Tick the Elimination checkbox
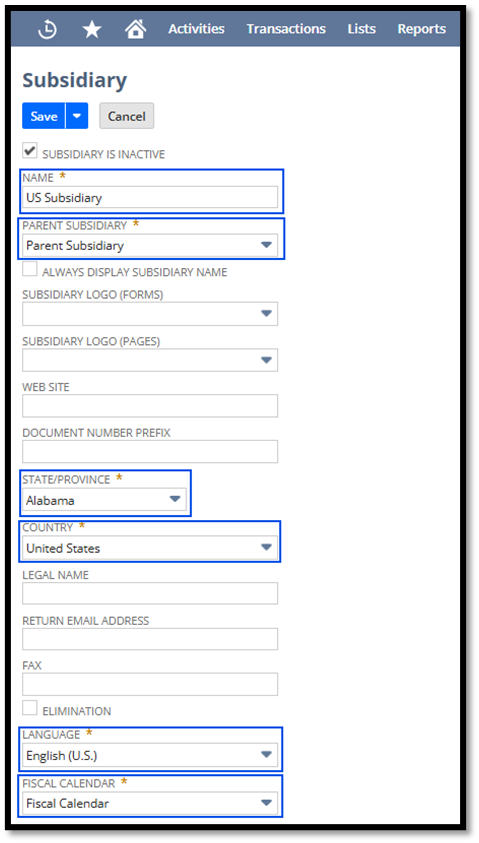The image size is (479, 843). (x=30, y=707)
